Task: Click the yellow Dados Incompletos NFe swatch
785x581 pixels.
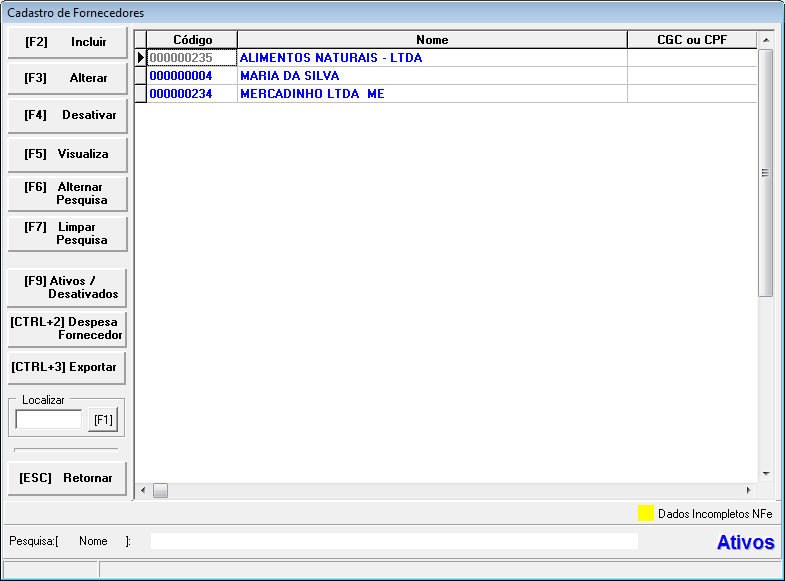Action: coord(646,514)
